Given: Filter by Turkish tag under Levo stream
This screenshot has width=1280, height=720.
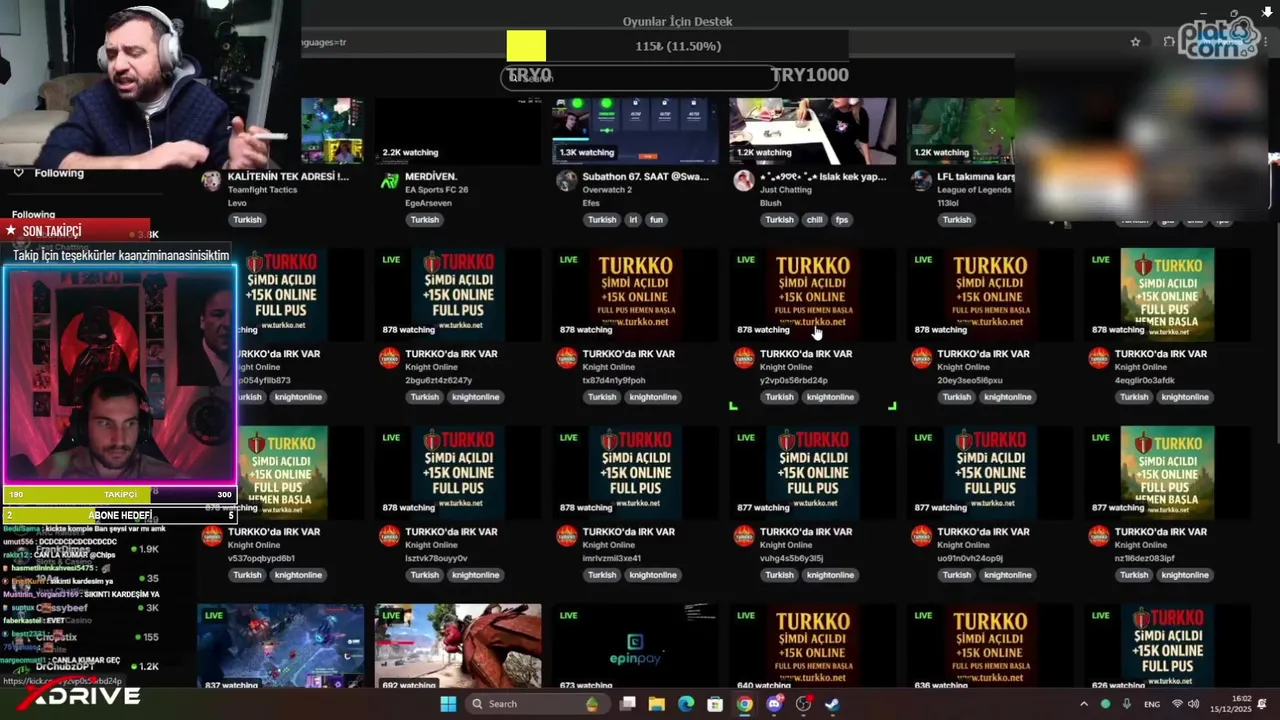Looking at the screenshot, I should [x=247, y=220].
